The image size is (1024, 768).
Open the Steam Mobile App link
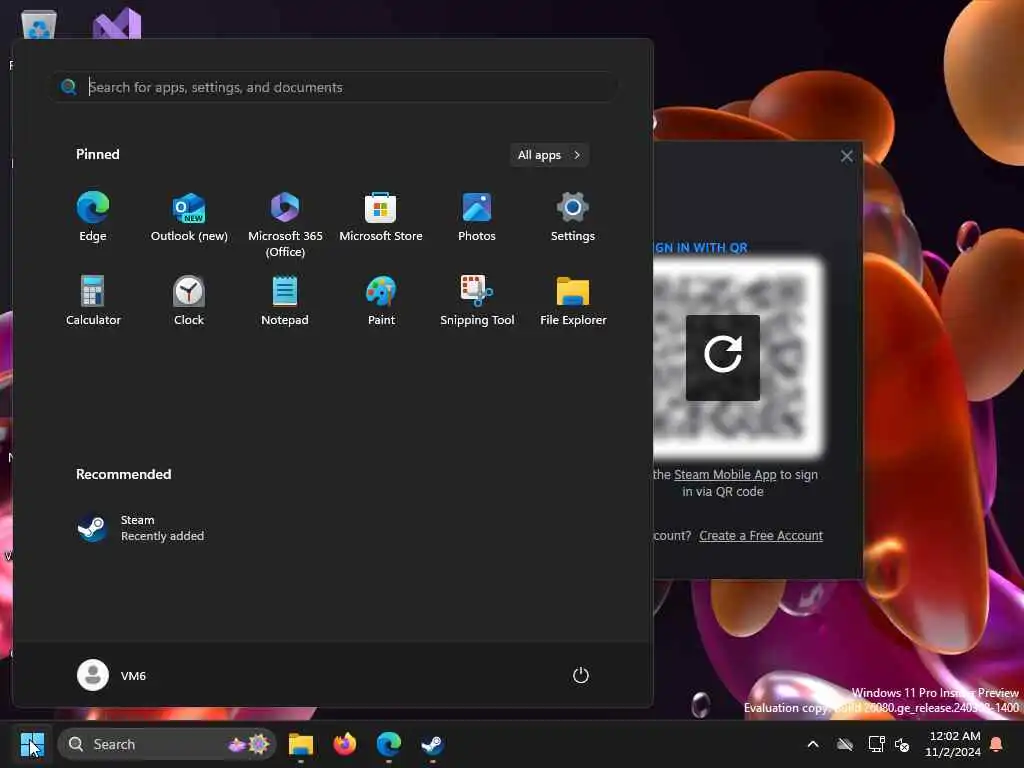(x=725, y=475)
